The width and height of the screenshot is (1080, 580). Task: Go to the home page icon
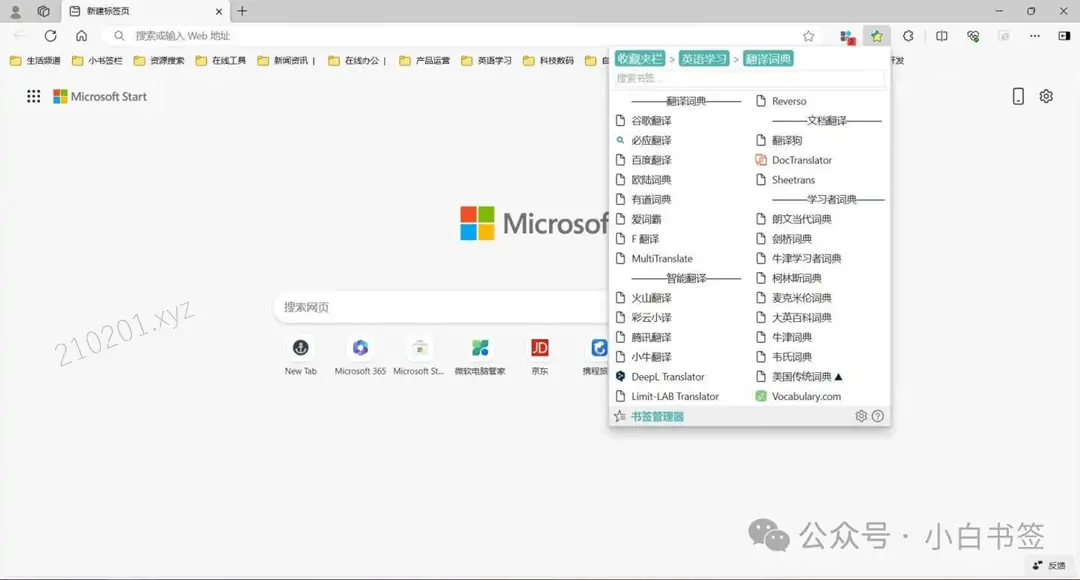(81, 36)
